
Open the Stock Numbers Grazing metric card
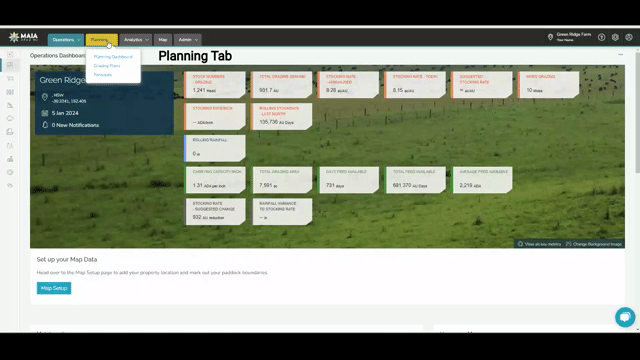tap(215, 84)
